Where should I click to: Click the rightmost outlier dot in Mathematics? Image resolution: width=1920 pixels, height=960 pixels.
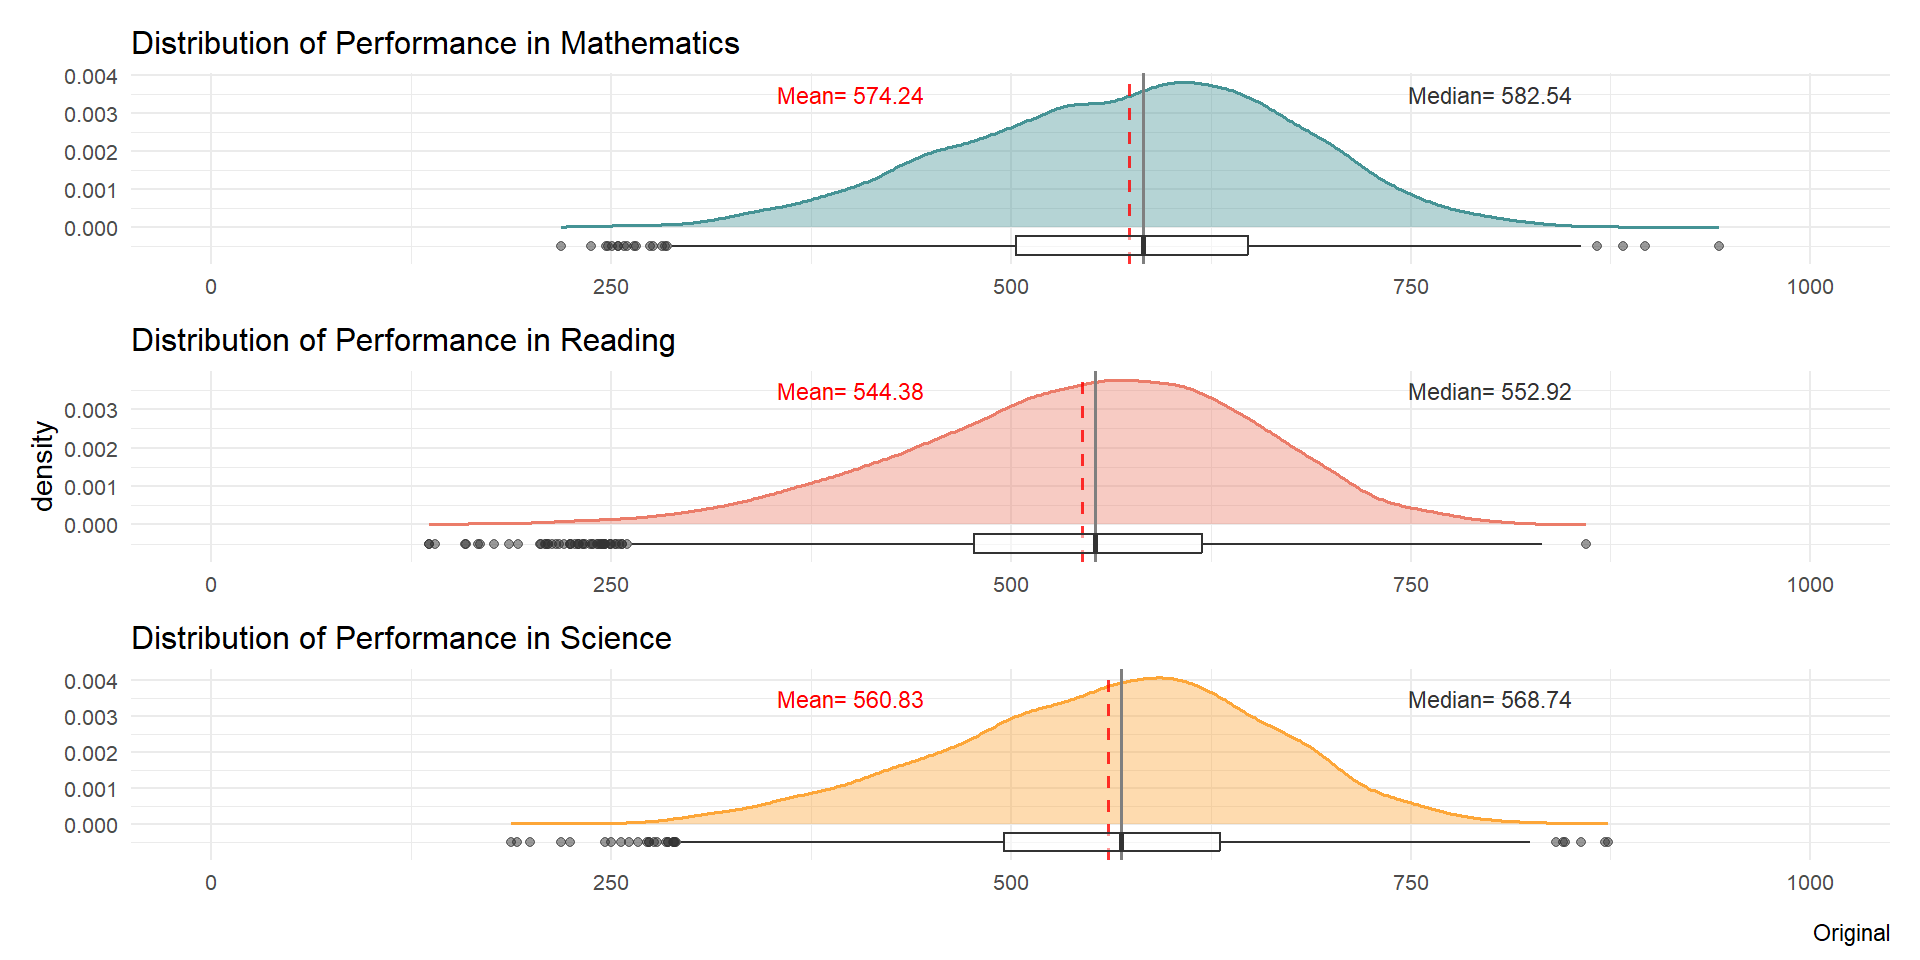[1719, 246]
